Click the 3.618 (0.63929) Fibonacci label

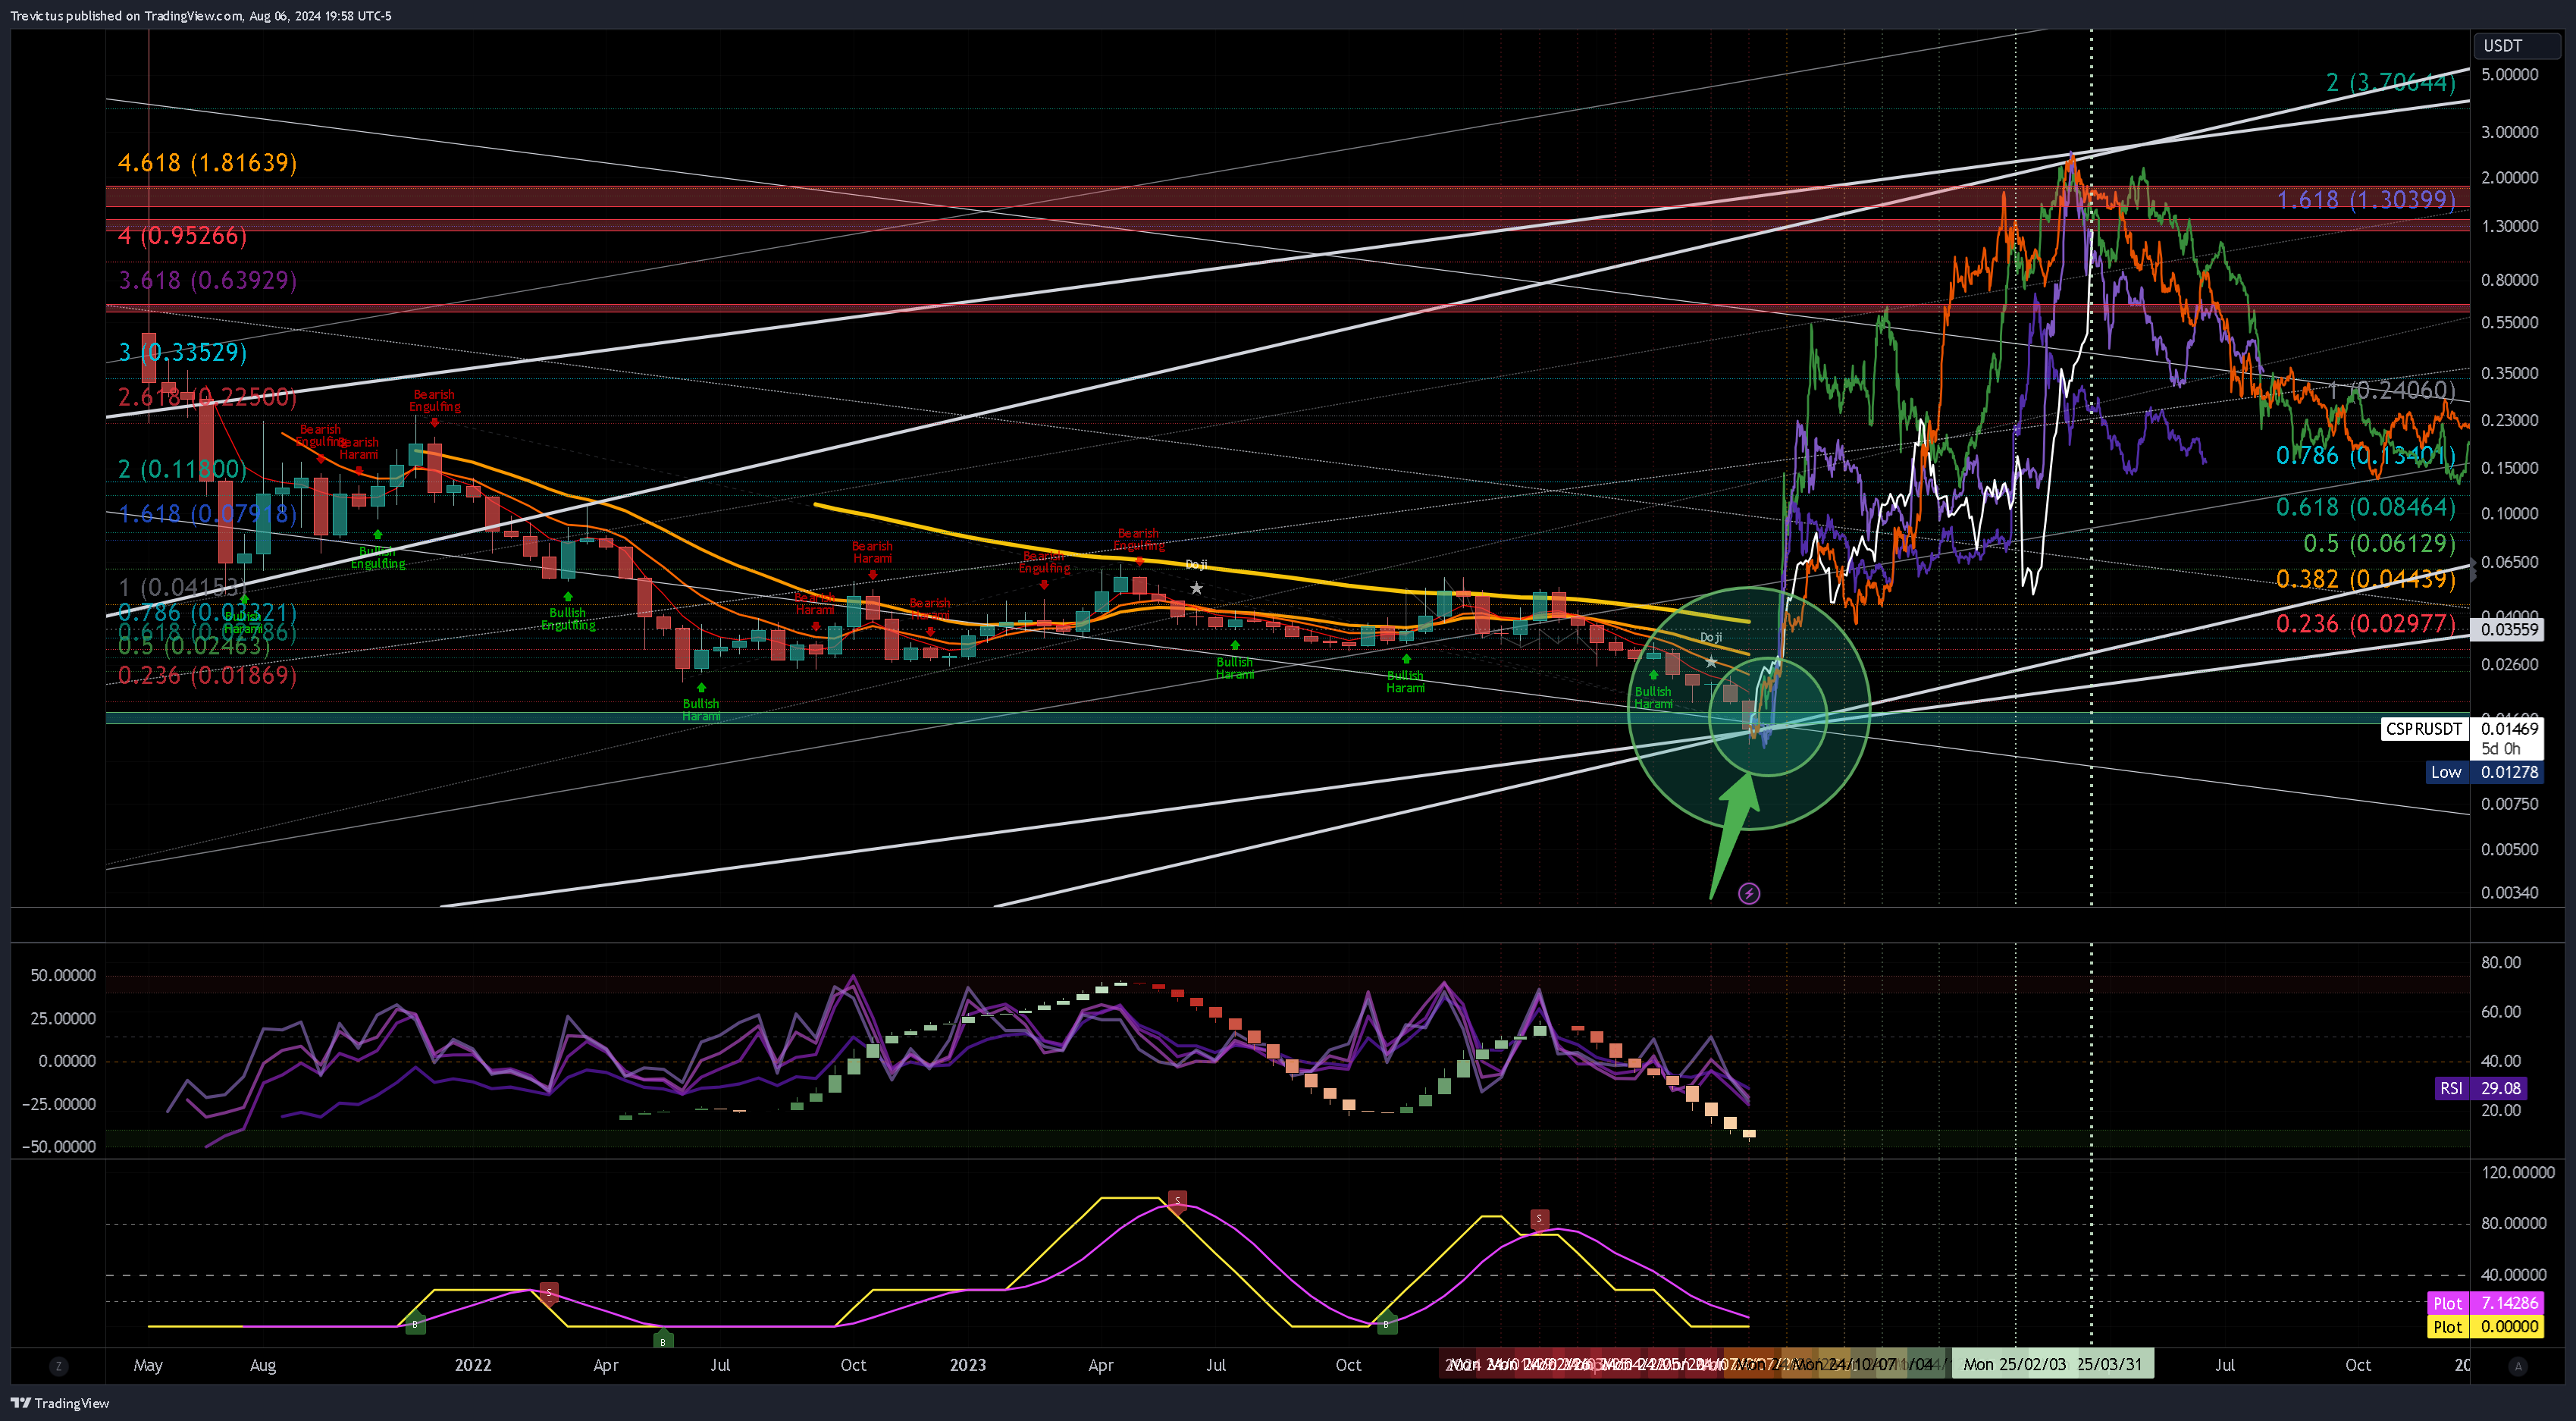pos(208,280)
